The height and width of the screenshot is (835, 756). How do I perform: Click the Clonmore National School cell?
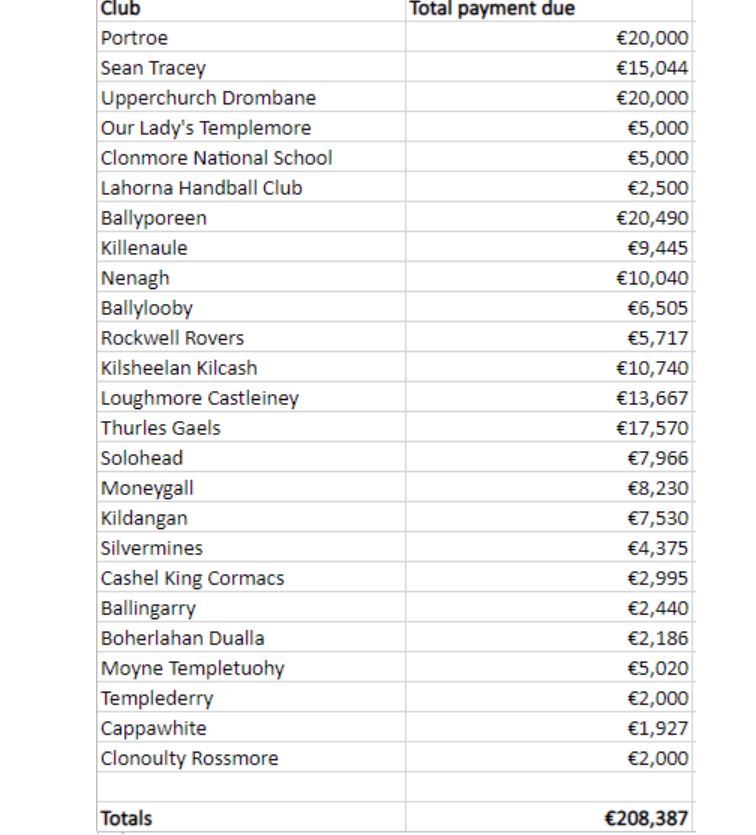pos(251,157)
